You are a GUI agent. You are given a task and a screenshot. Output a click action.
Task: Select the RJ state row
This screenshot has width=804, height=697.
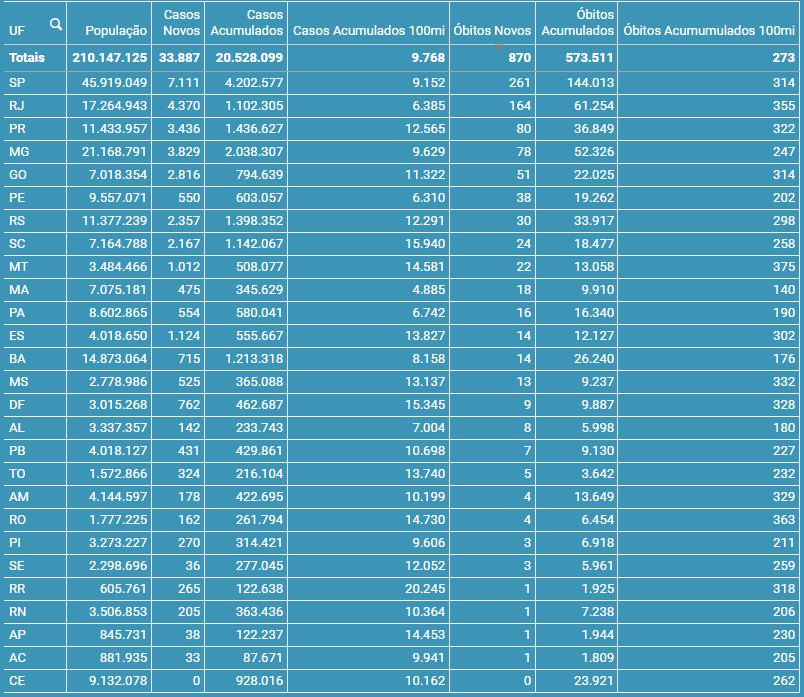(x=16, y=105)
